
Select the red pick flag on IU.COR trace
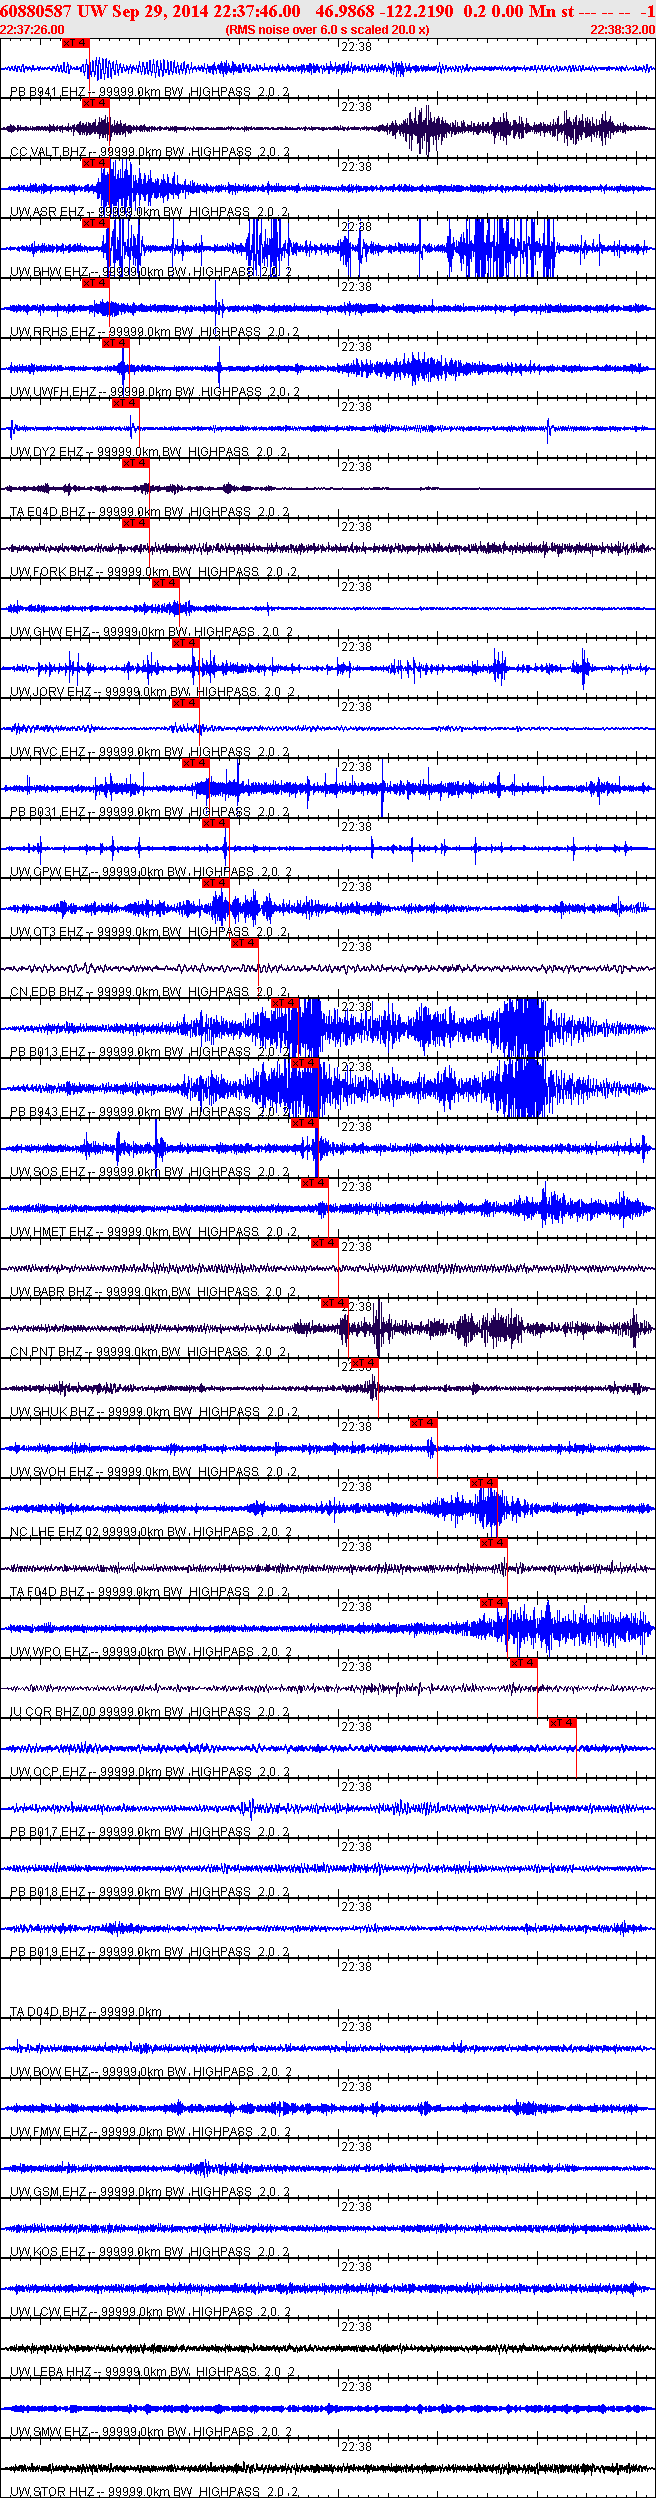[523, 1663]
